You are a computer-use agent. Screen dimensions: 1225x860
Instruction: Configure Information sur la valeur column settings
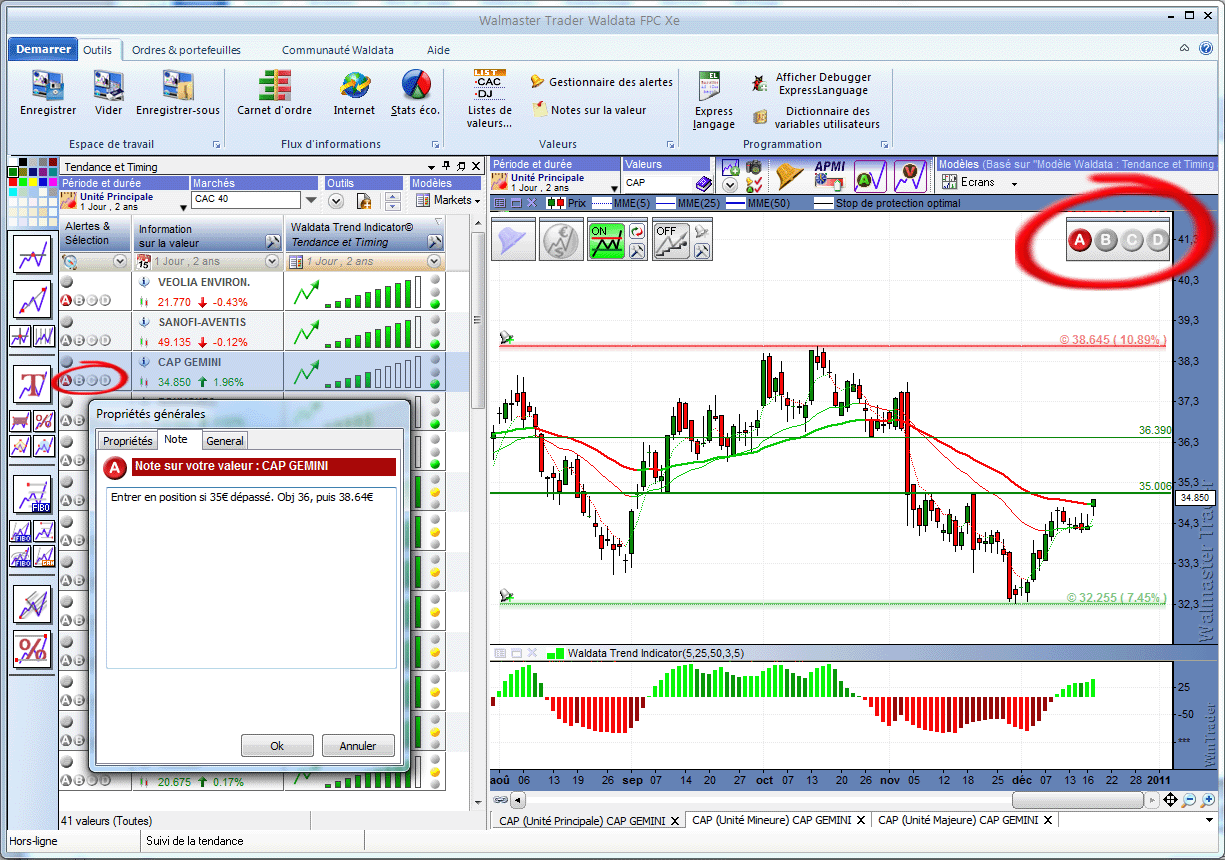pos(271,241)
